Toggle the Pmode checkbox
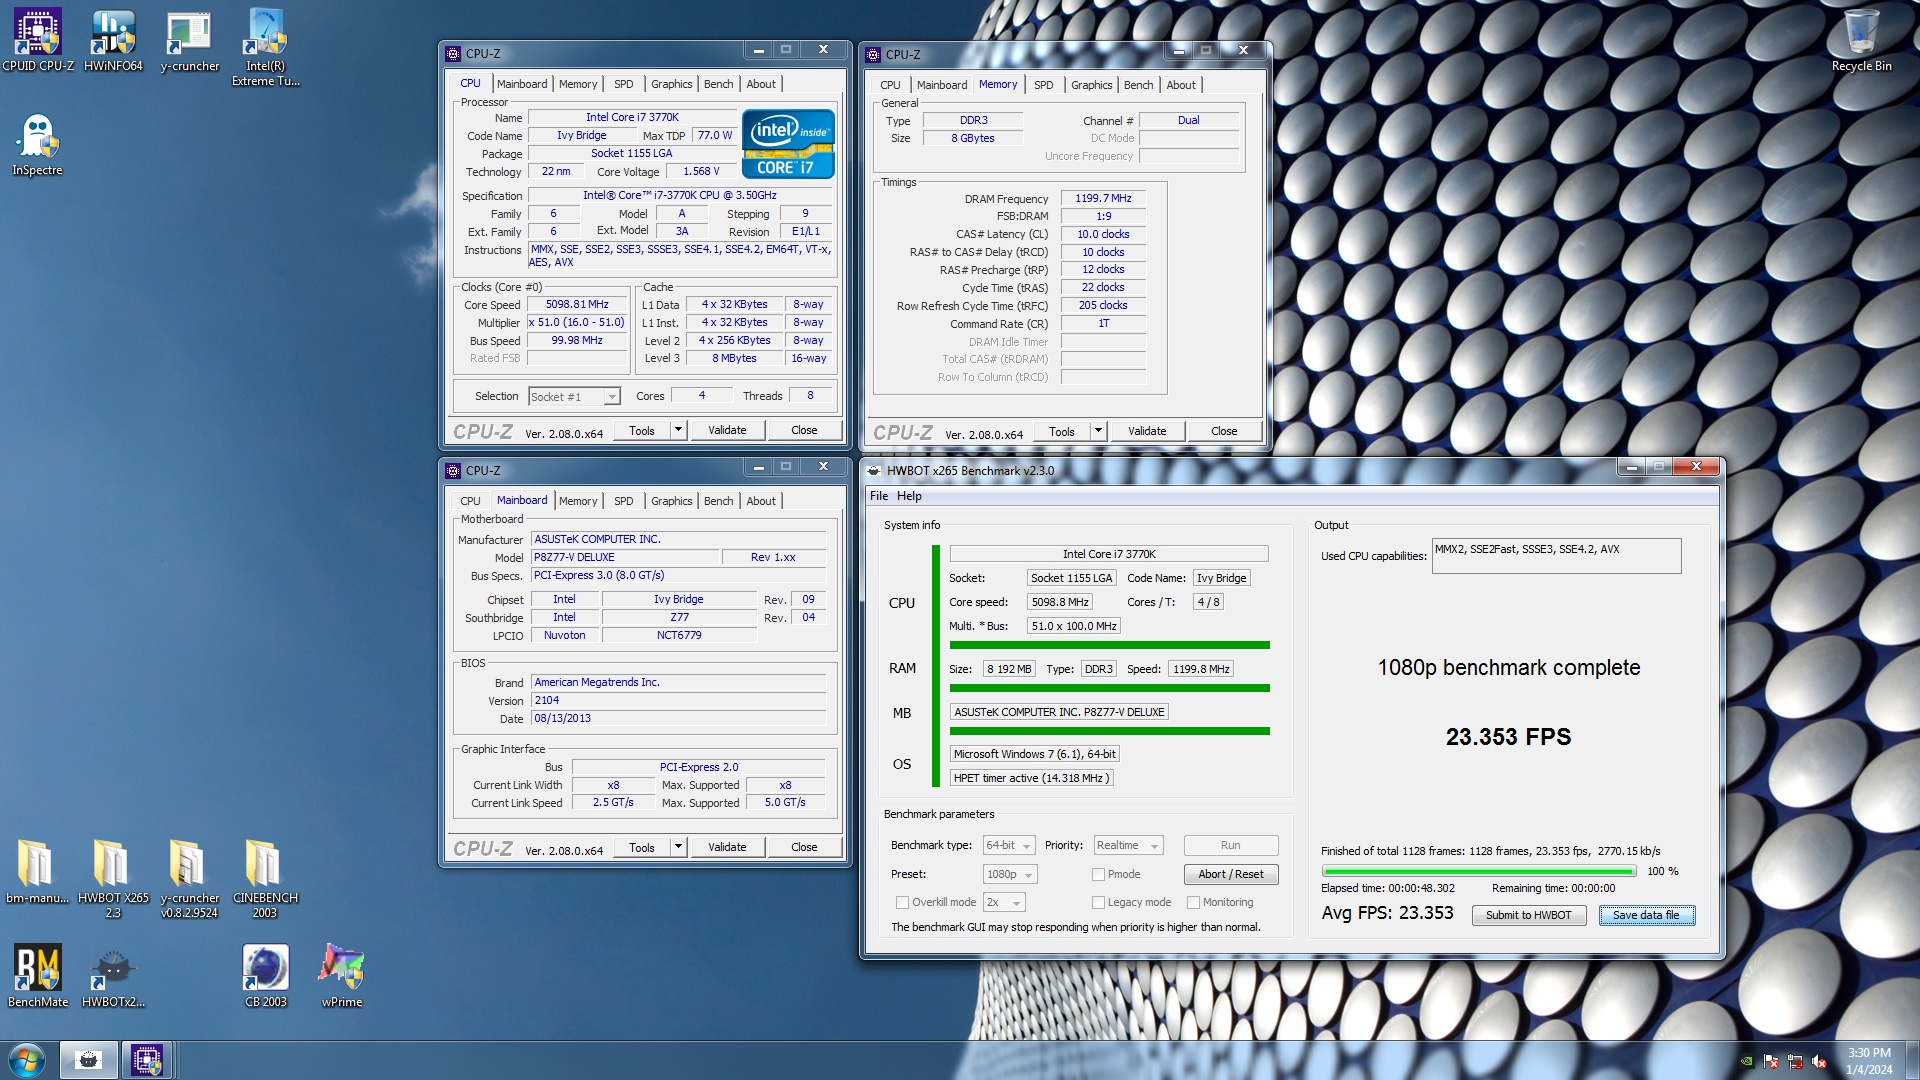 coord(1098,874)
